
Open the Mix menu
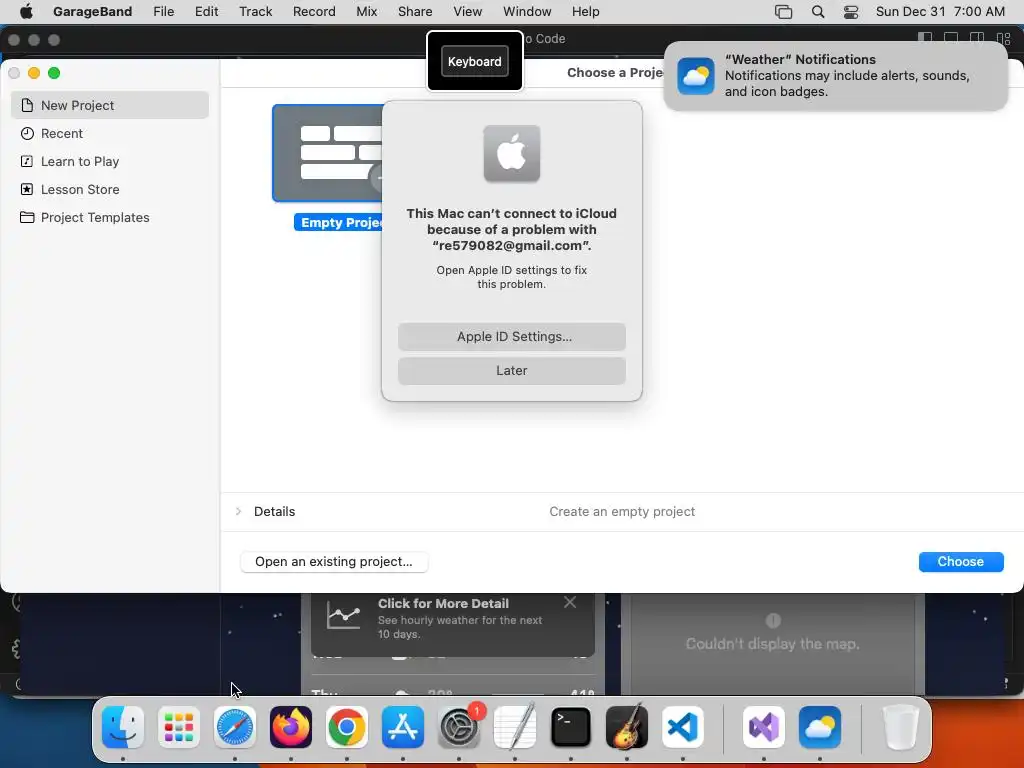[366, 12]
